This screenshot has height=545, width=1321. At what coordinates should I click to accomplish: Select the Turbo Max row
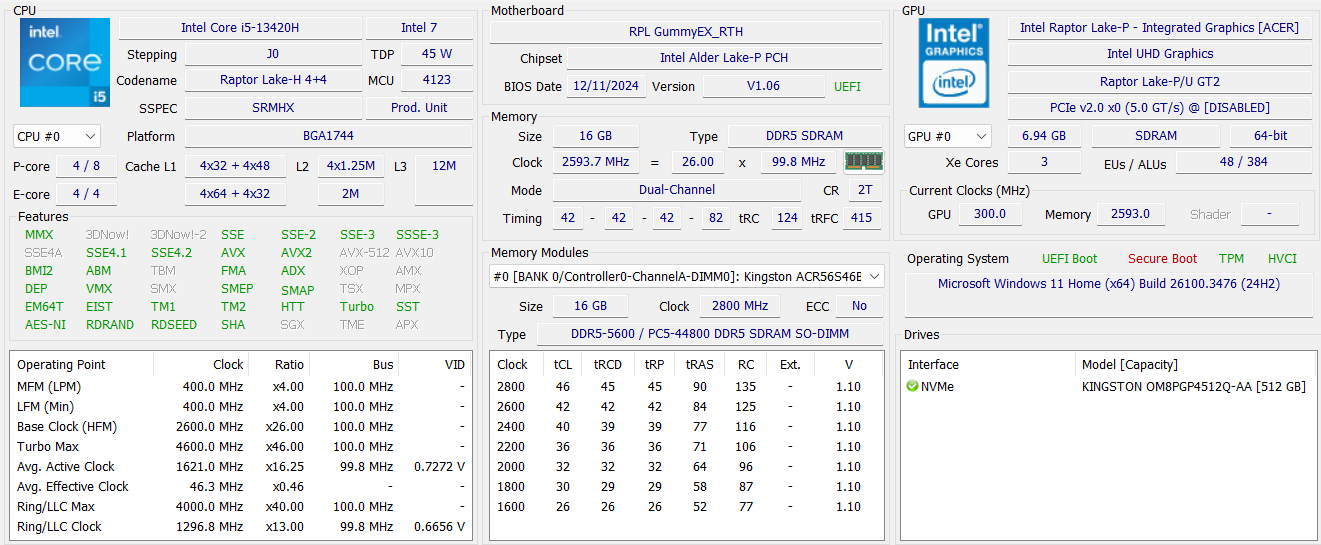click(241, 446)
